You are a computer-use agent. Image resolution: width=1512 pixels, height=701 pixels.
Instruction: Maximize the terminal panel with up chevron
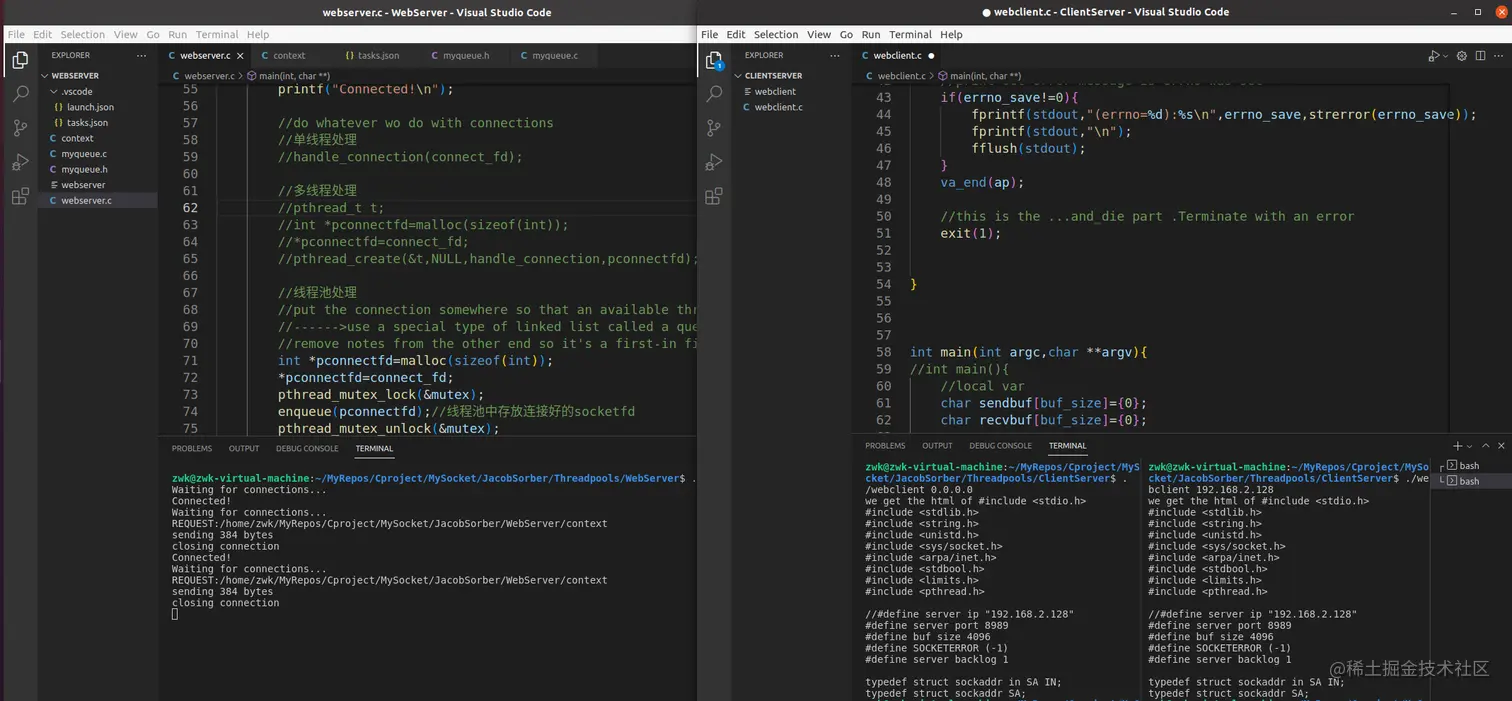[1486, 446]
